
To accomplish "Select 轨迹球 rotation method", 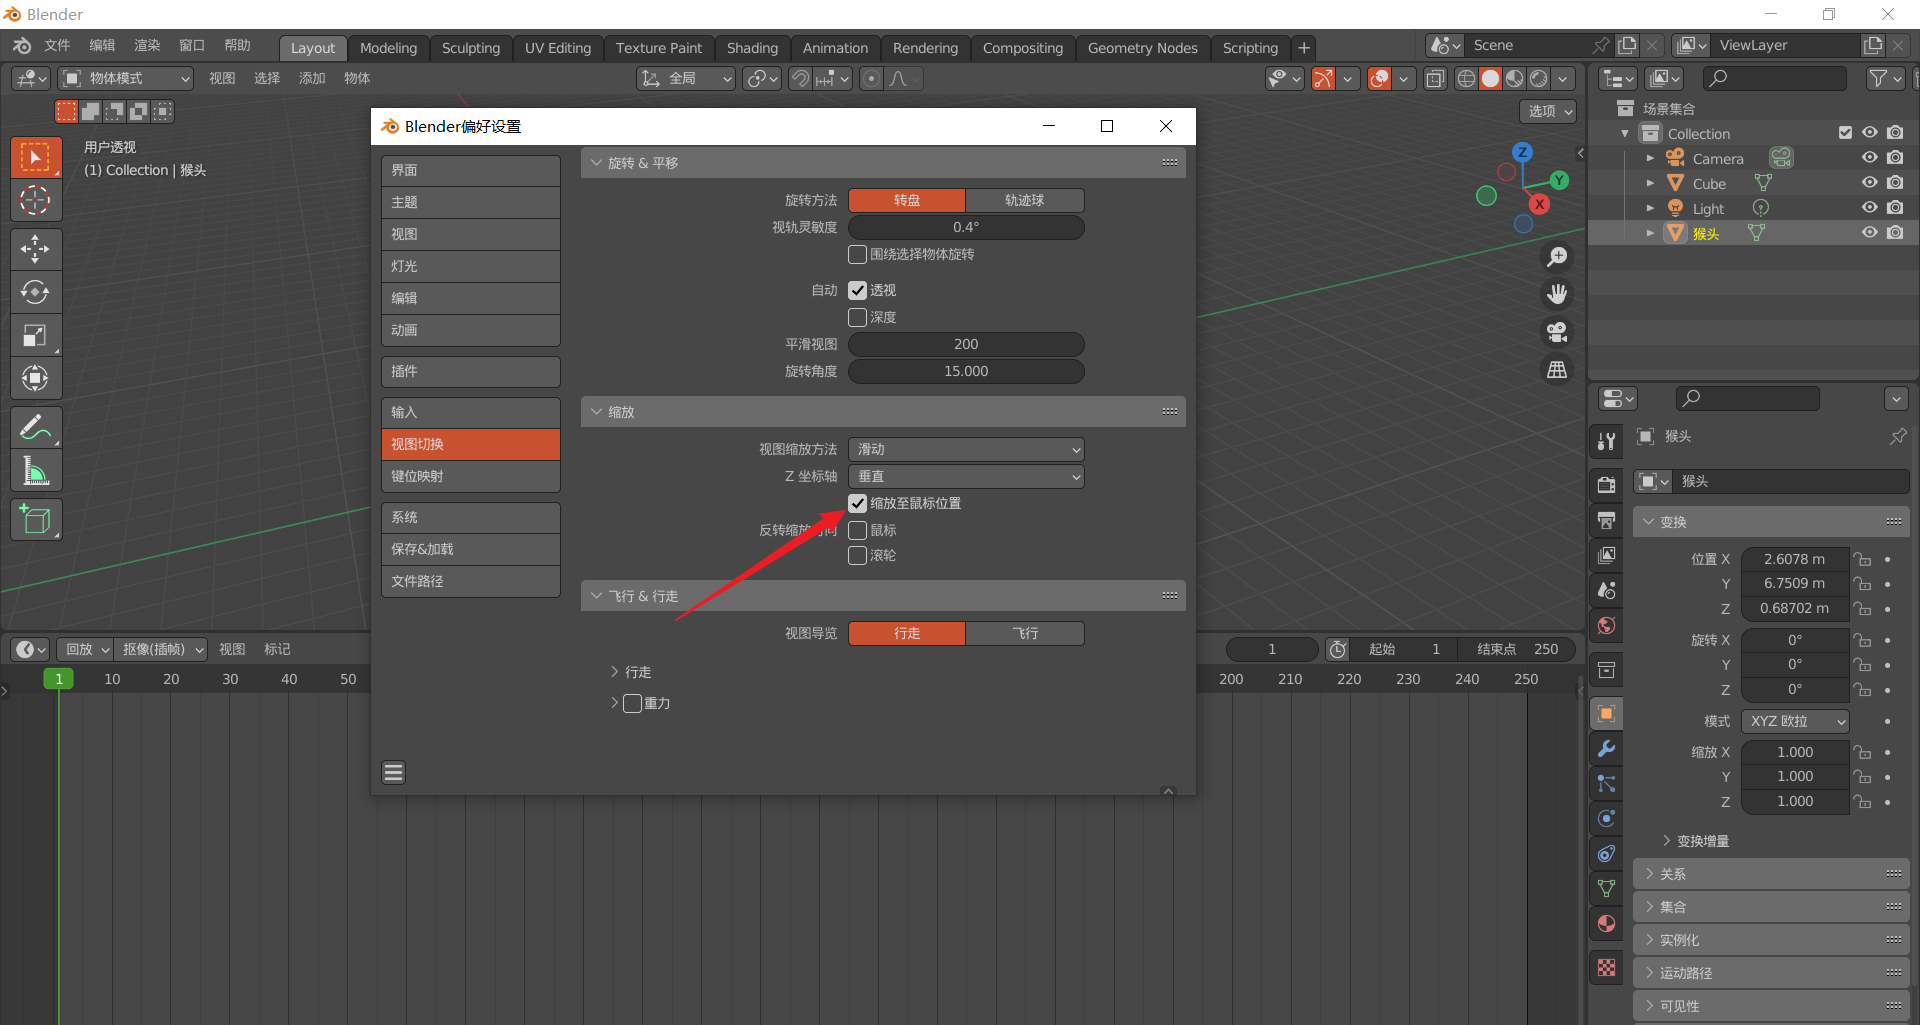I will point(1024,200).
